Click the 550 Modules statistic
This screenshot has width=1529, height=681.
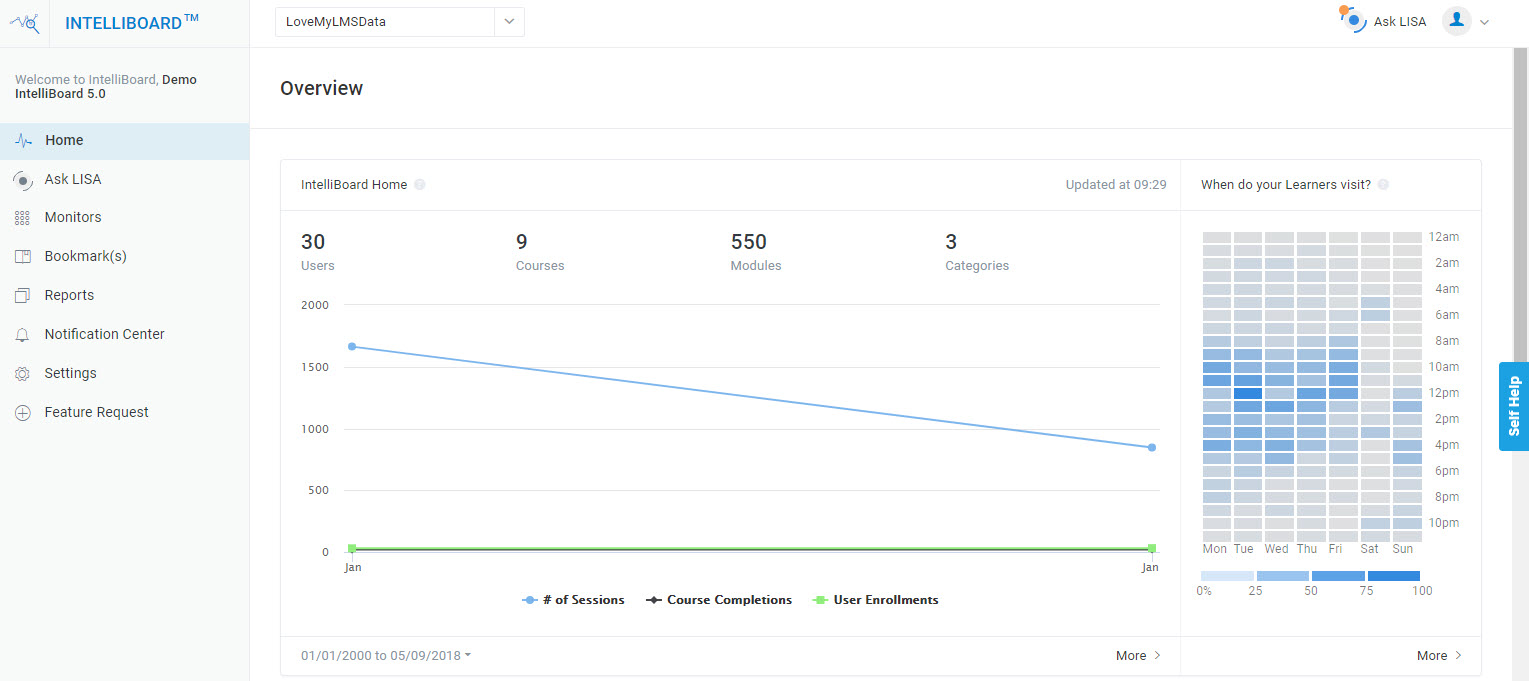(756, 252)
